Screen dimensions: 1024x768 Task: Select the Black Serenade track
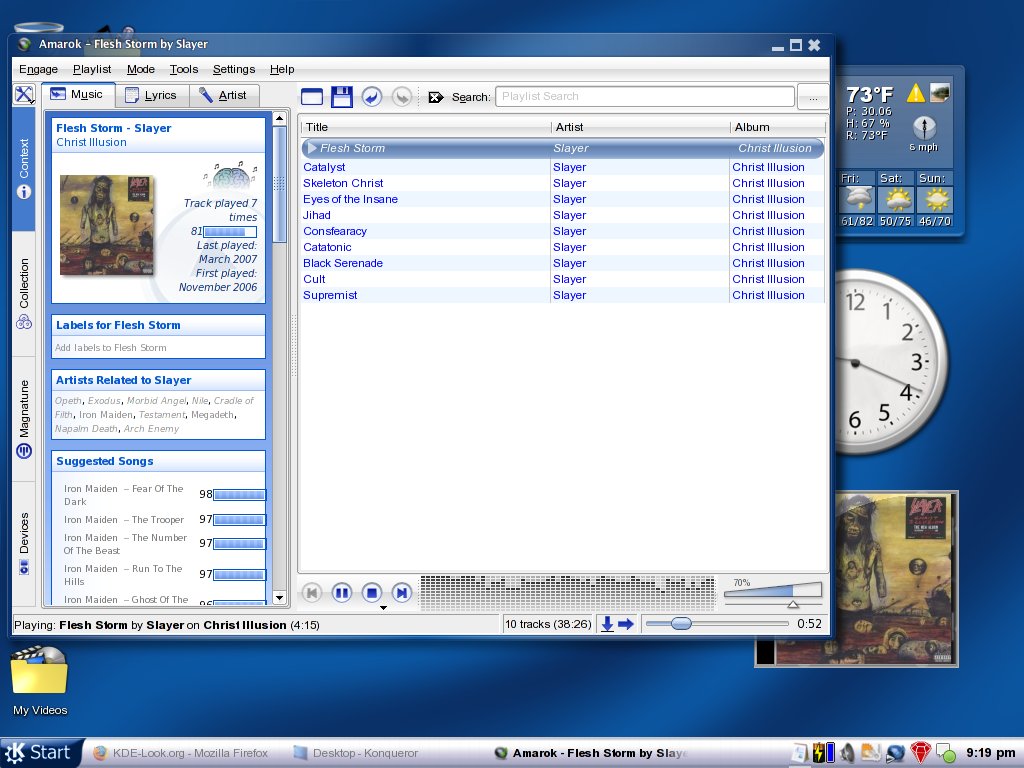coord(562,263)
